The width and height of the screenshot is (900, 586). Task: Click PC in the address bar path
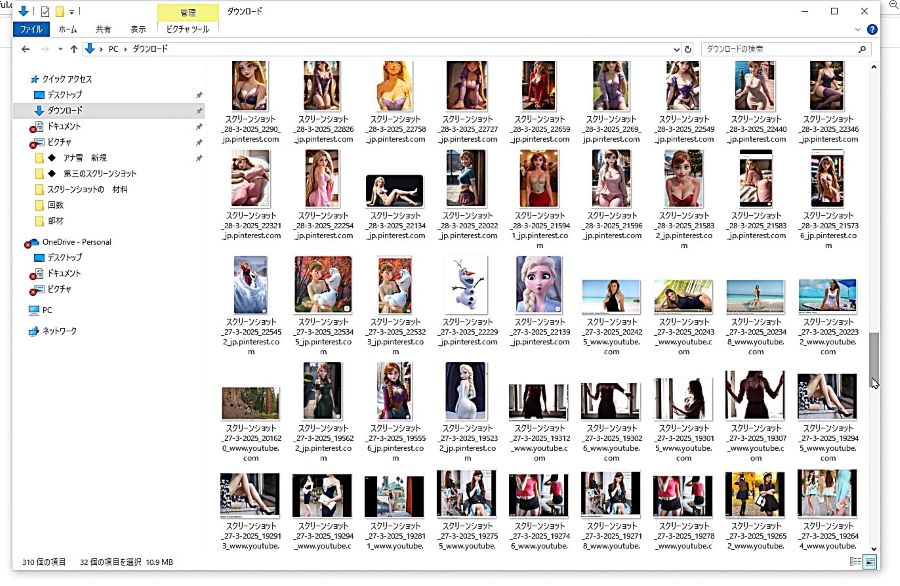point(113,49)
